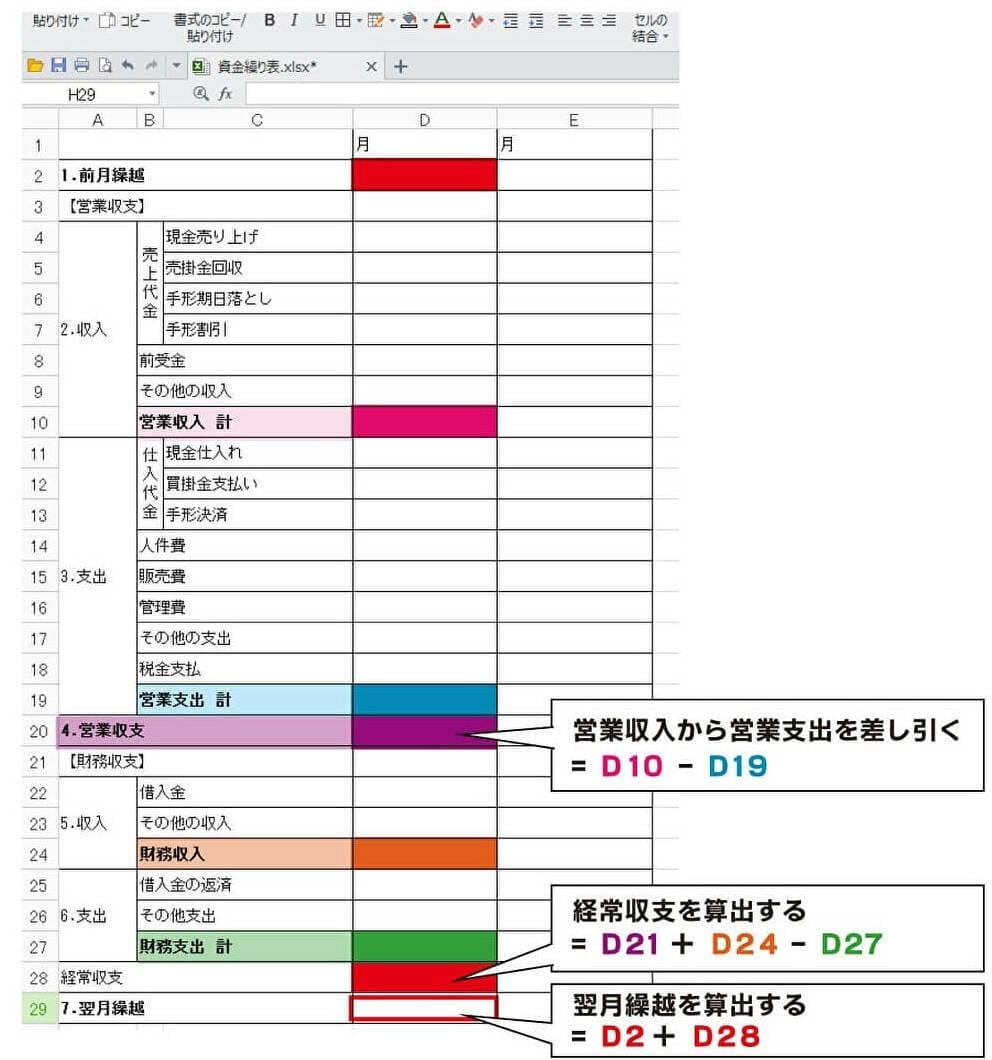The height and width of the screenshot is (1060, 992).
Task: Select the purple cell D20 営業収支
Action: tap(425, 731)
